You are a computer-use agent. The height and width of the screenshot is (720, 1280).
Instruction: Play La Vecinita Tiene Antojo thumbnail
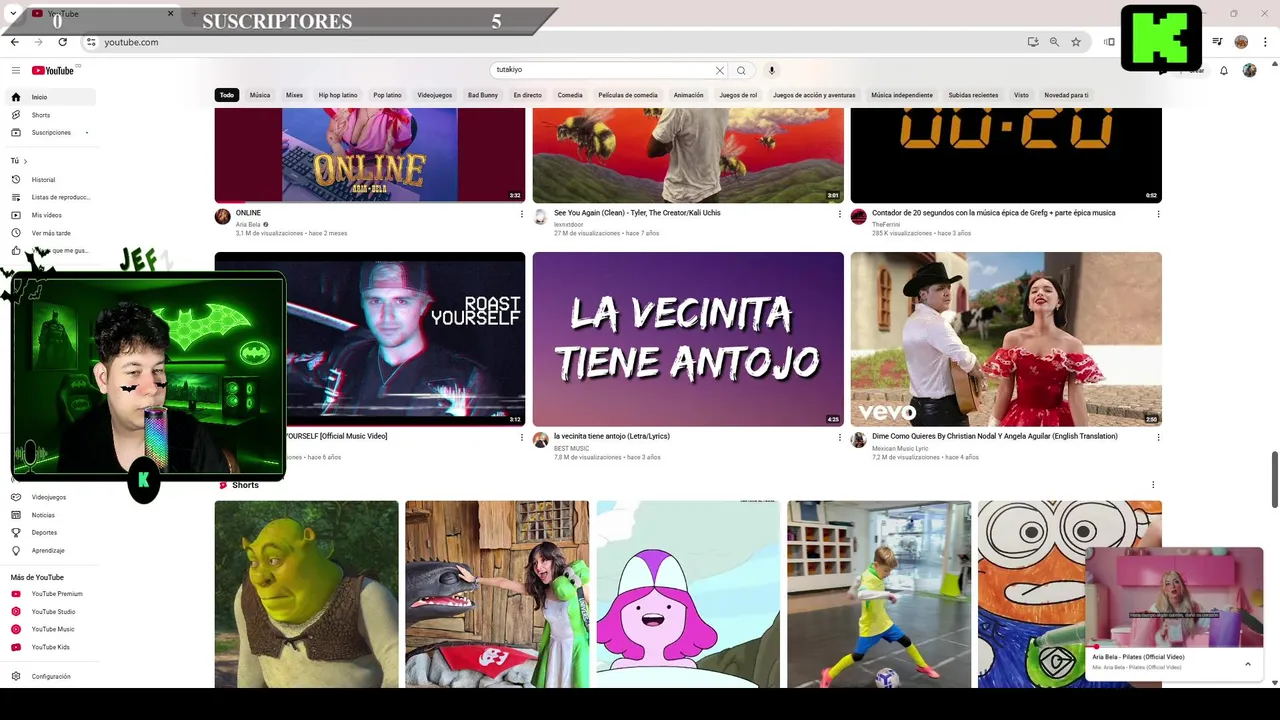pyautogui.click(x=688, y=339)
